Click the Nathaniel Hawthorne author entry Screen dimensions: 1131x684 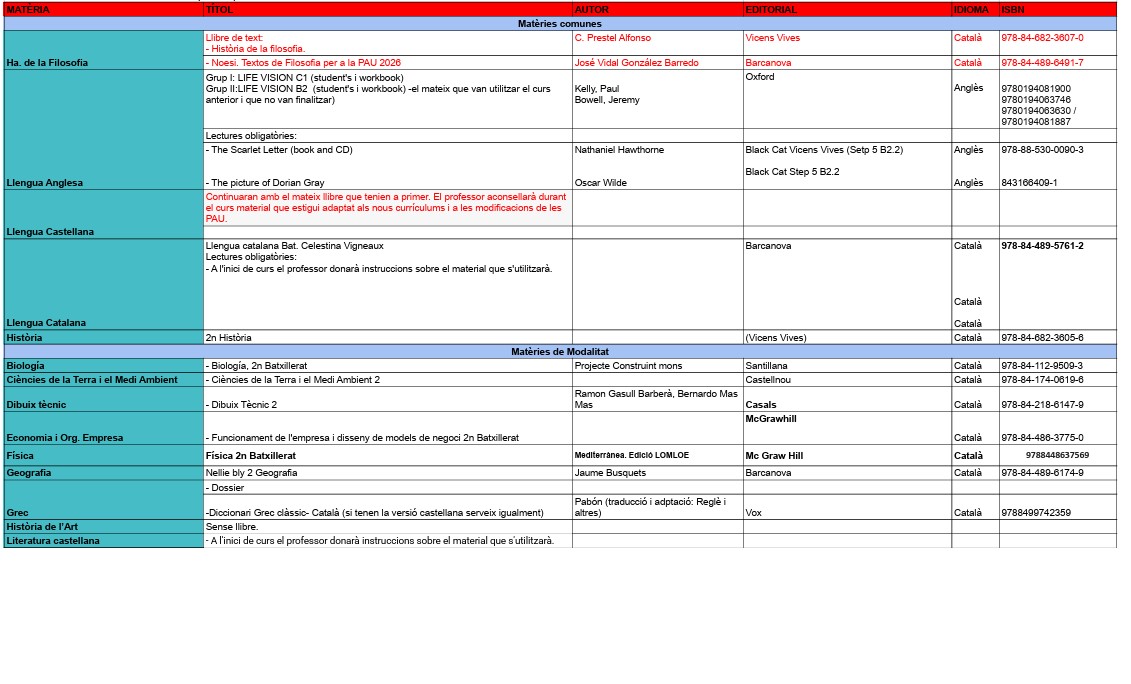(619, 150)
